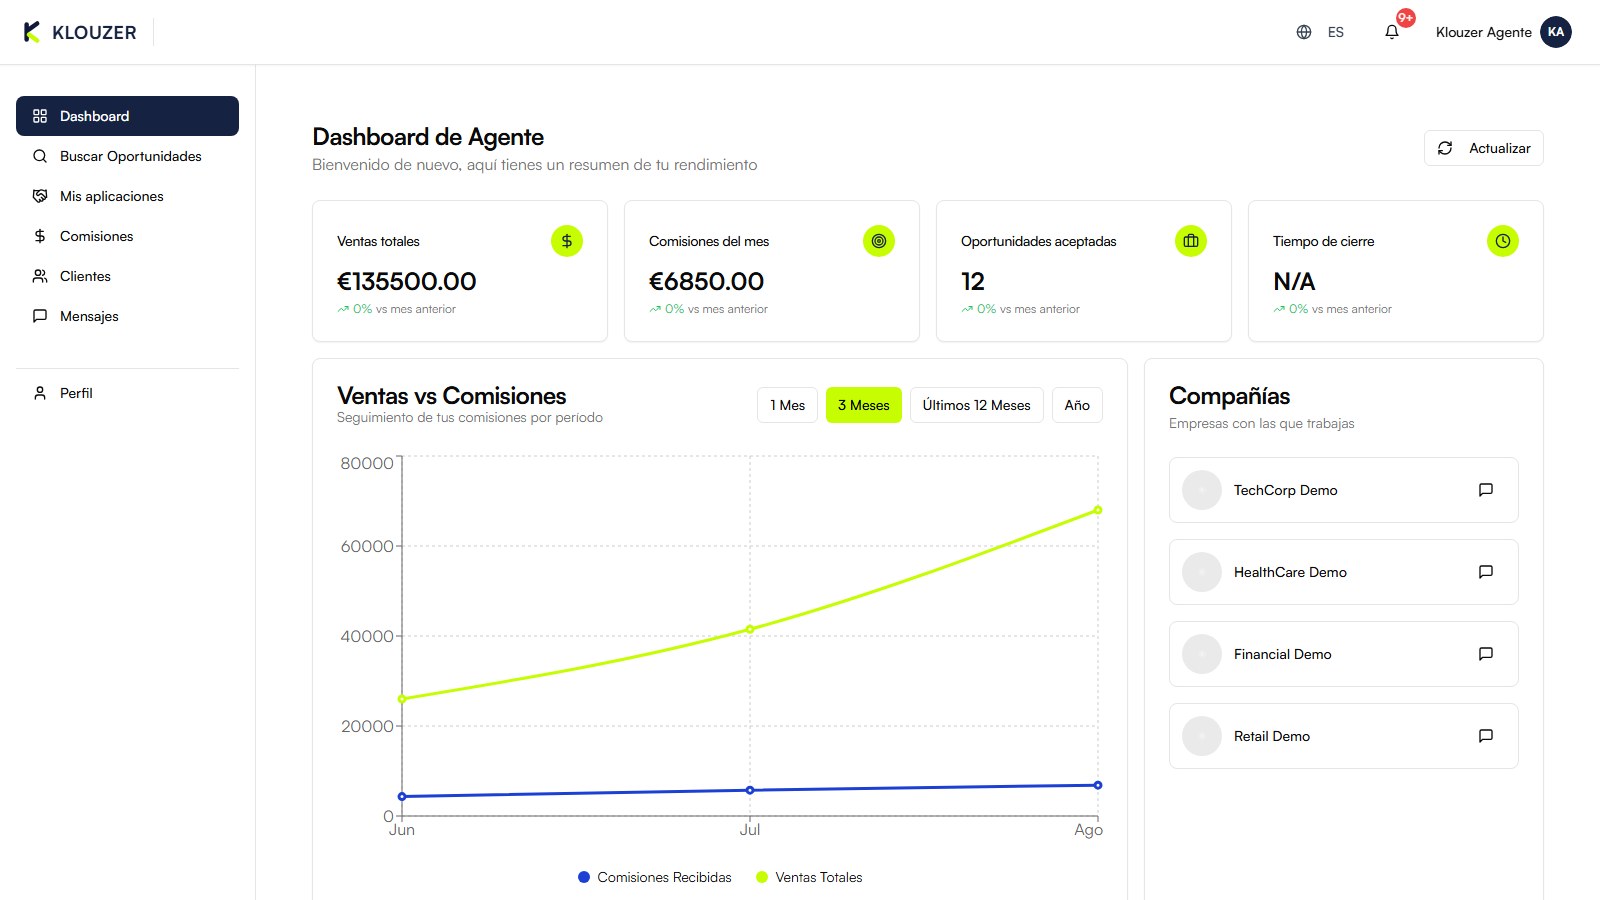Click the dollar icon on Ventas totales card
The width and height of the screenshot is (1600, 900).
(x=567, y=241)
